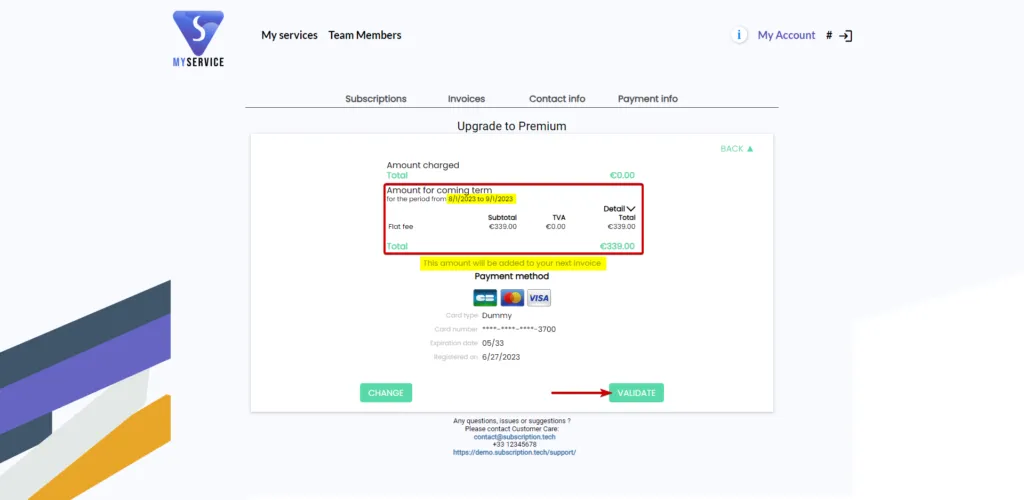The height and width of the screenshot is (500, 1024).
Task: Go to My Account
Action: pos(786,35)
